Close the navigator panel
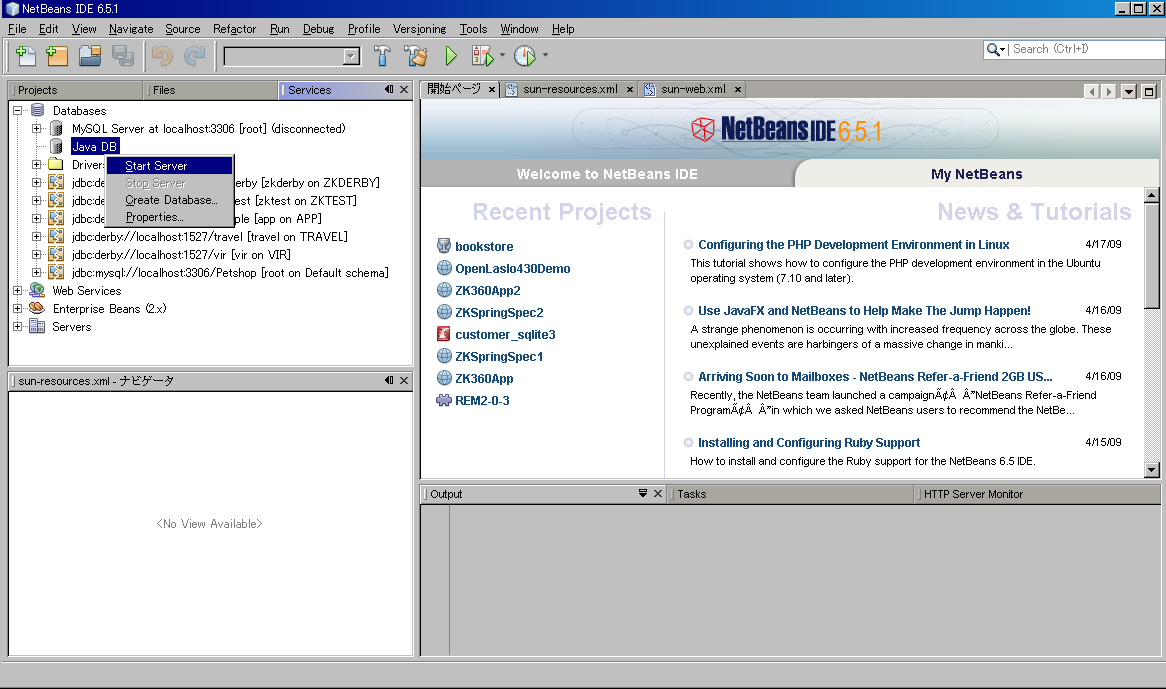 point(404,381)
